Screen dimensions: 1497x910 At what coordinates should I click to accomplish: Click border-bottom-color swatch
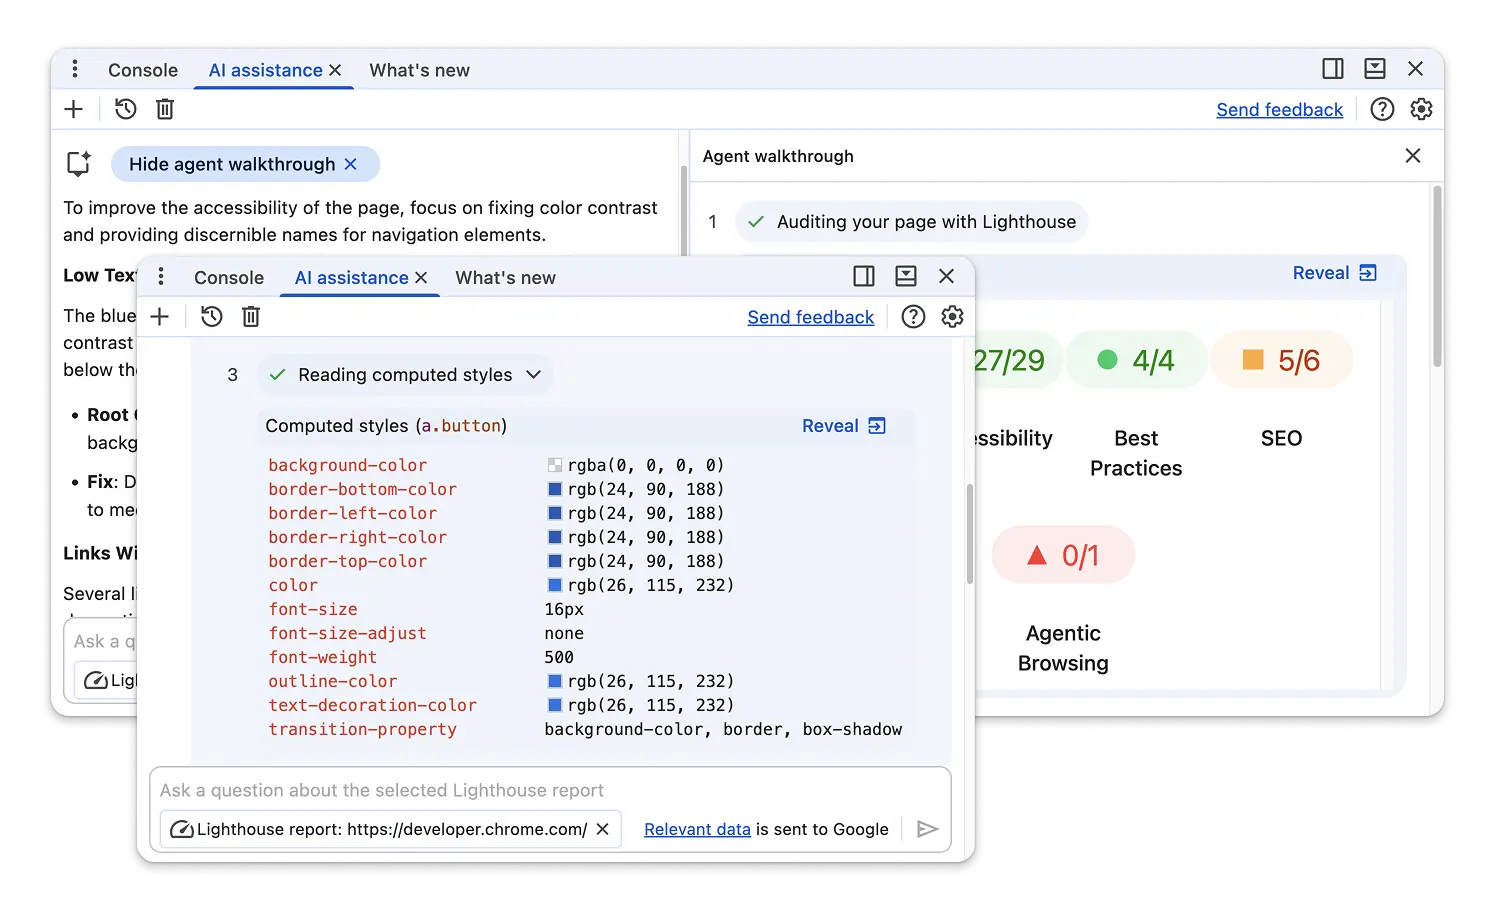click(x=555, y=489)
